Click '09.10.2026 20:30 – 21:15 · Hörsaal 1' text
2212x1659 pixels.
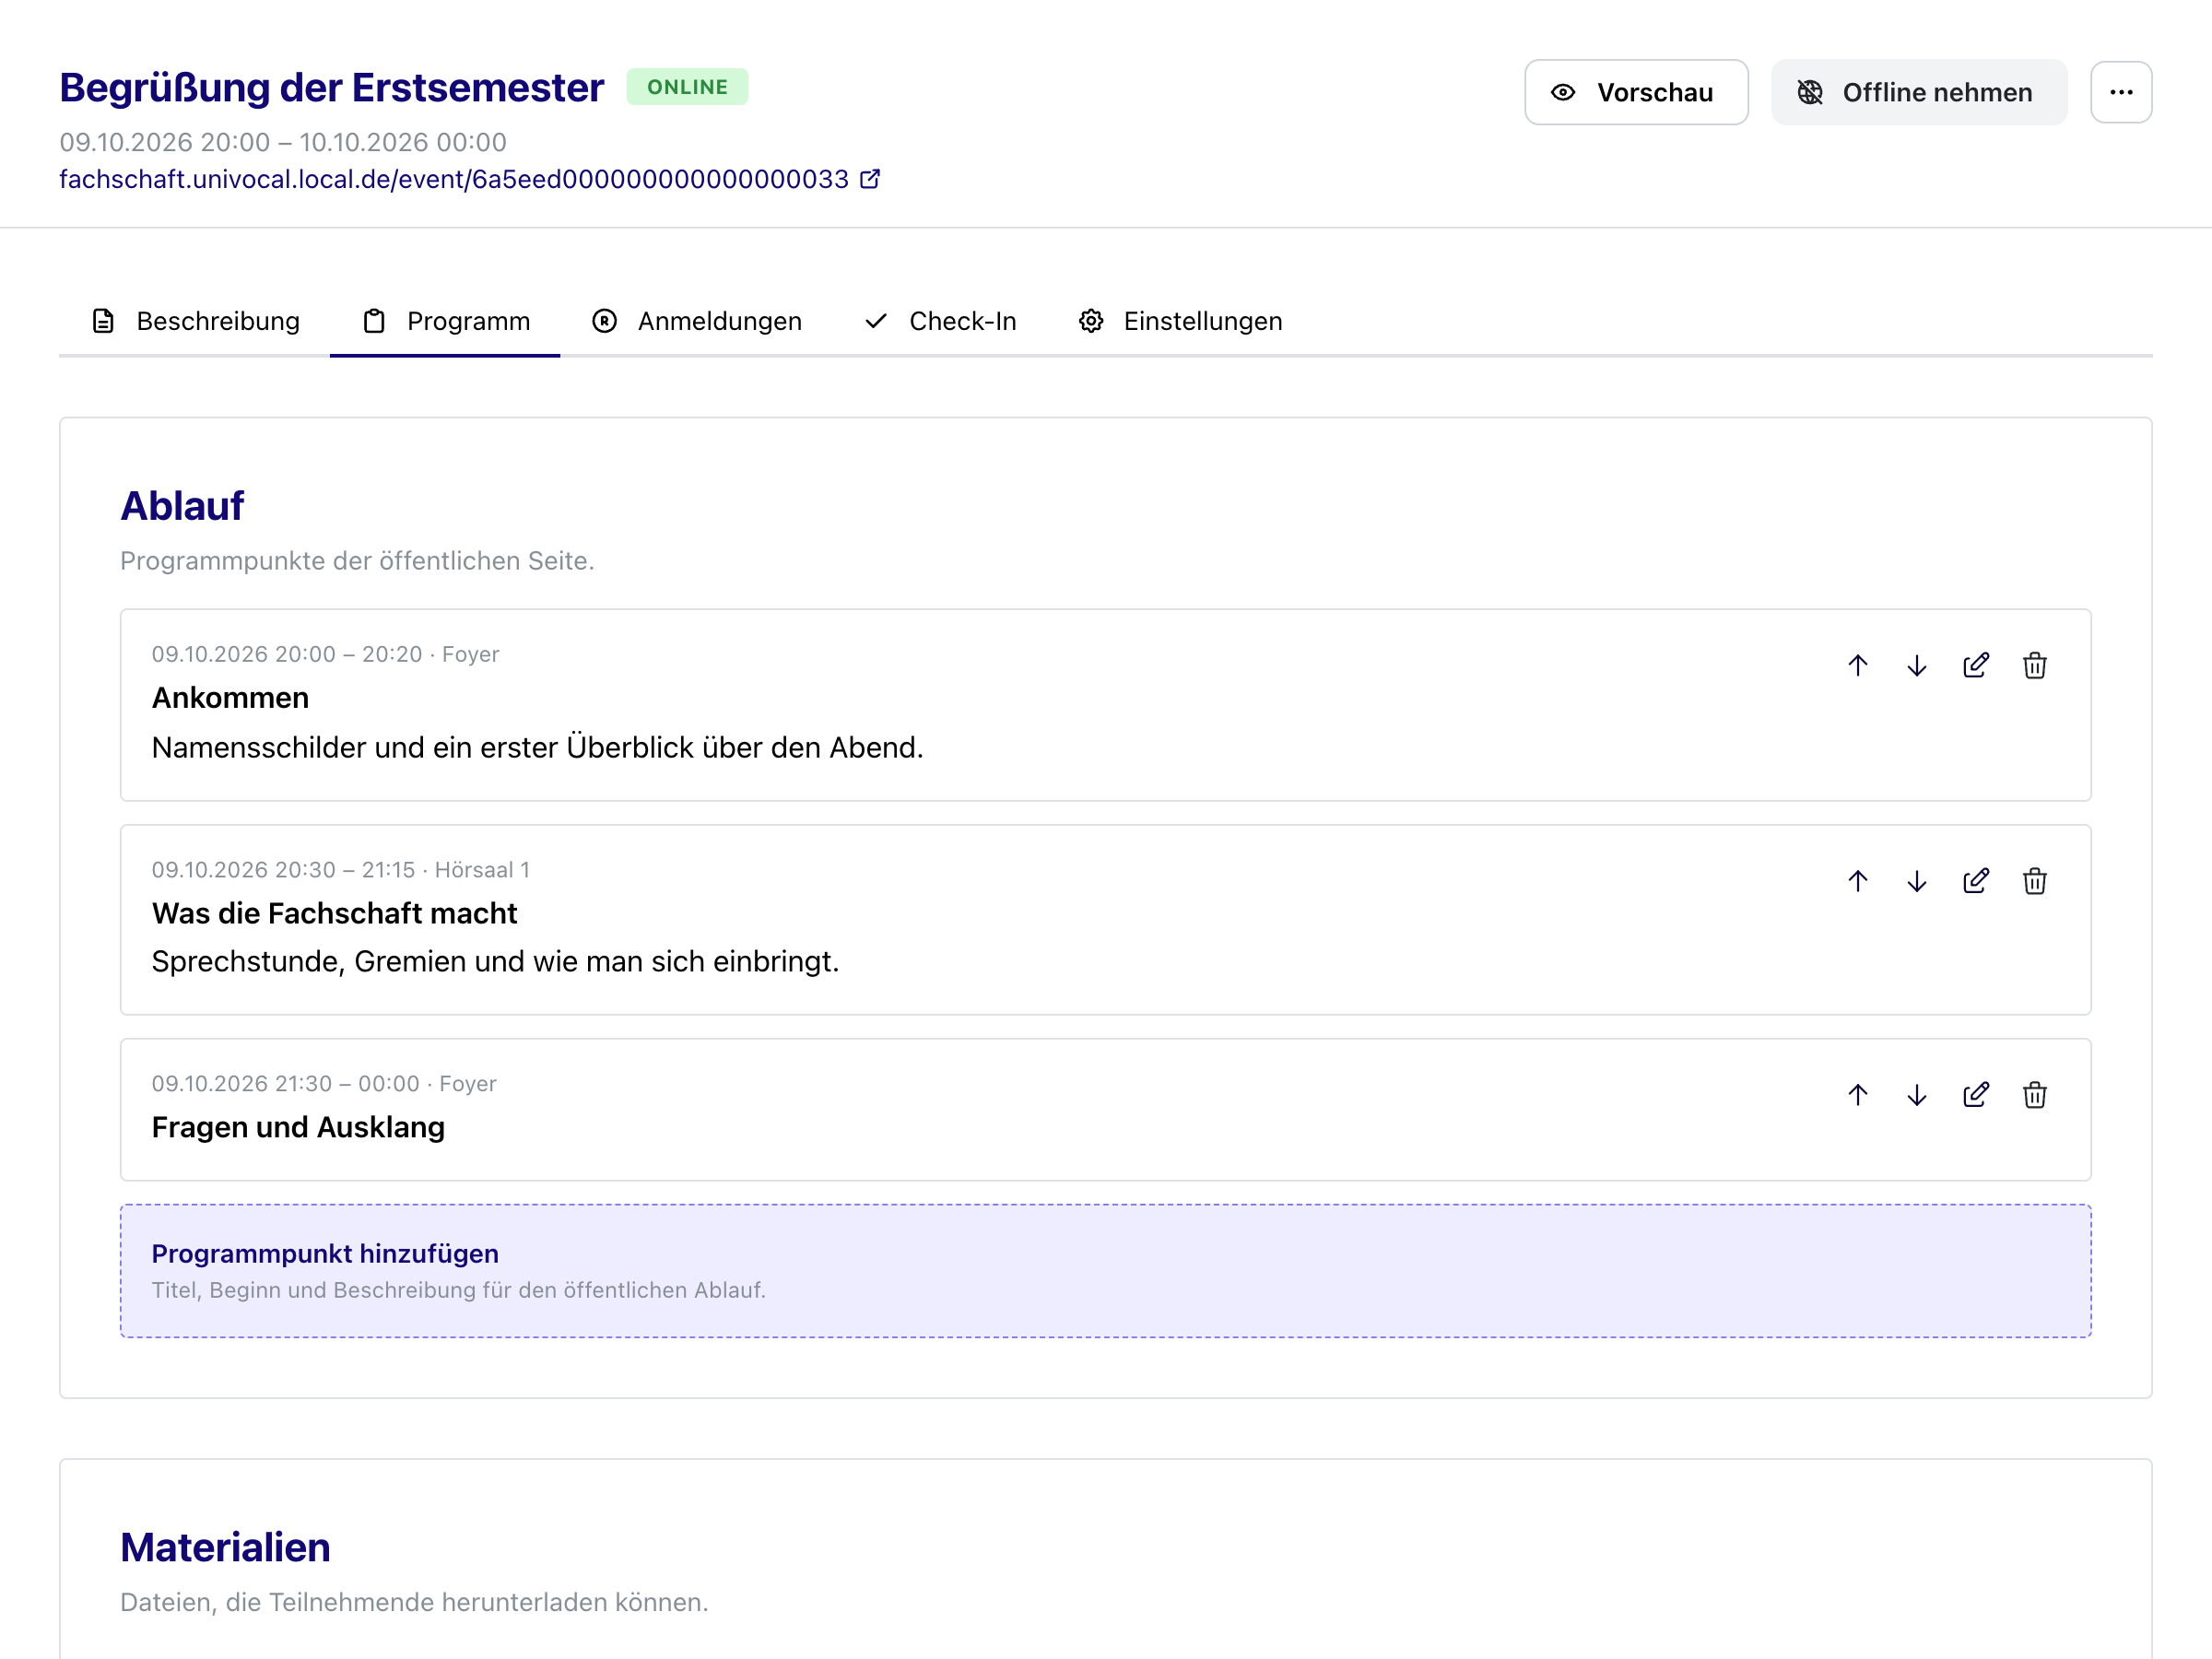pos(340,870)
